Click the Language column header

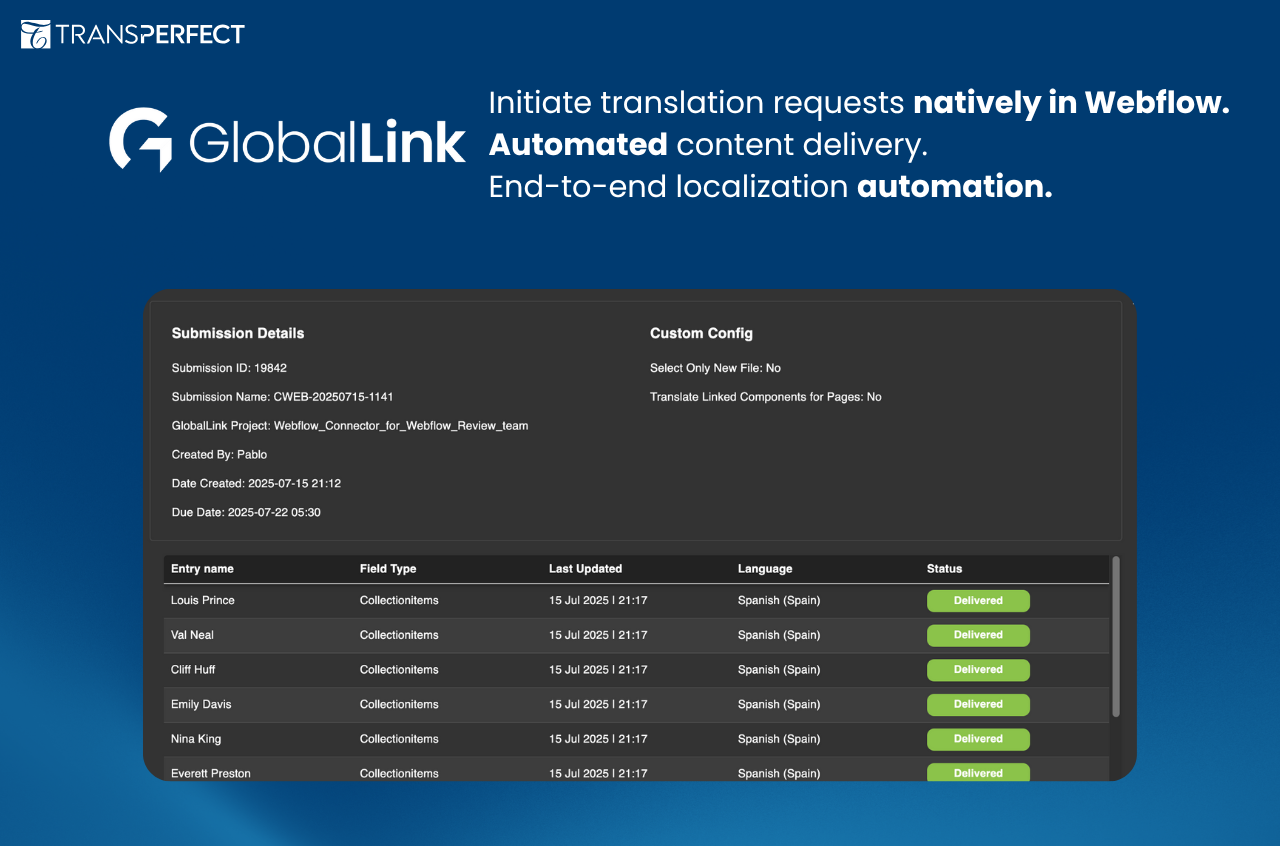[x=765, y=569]
